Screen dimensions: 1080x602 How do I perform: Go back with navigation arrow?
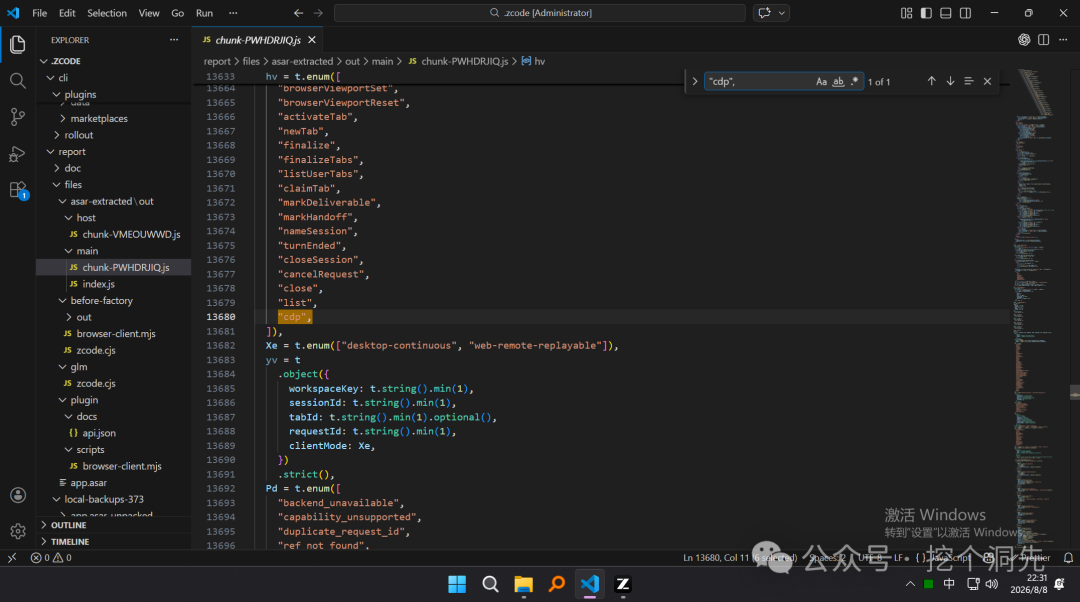pyautogui.click(x=298, y=12)
